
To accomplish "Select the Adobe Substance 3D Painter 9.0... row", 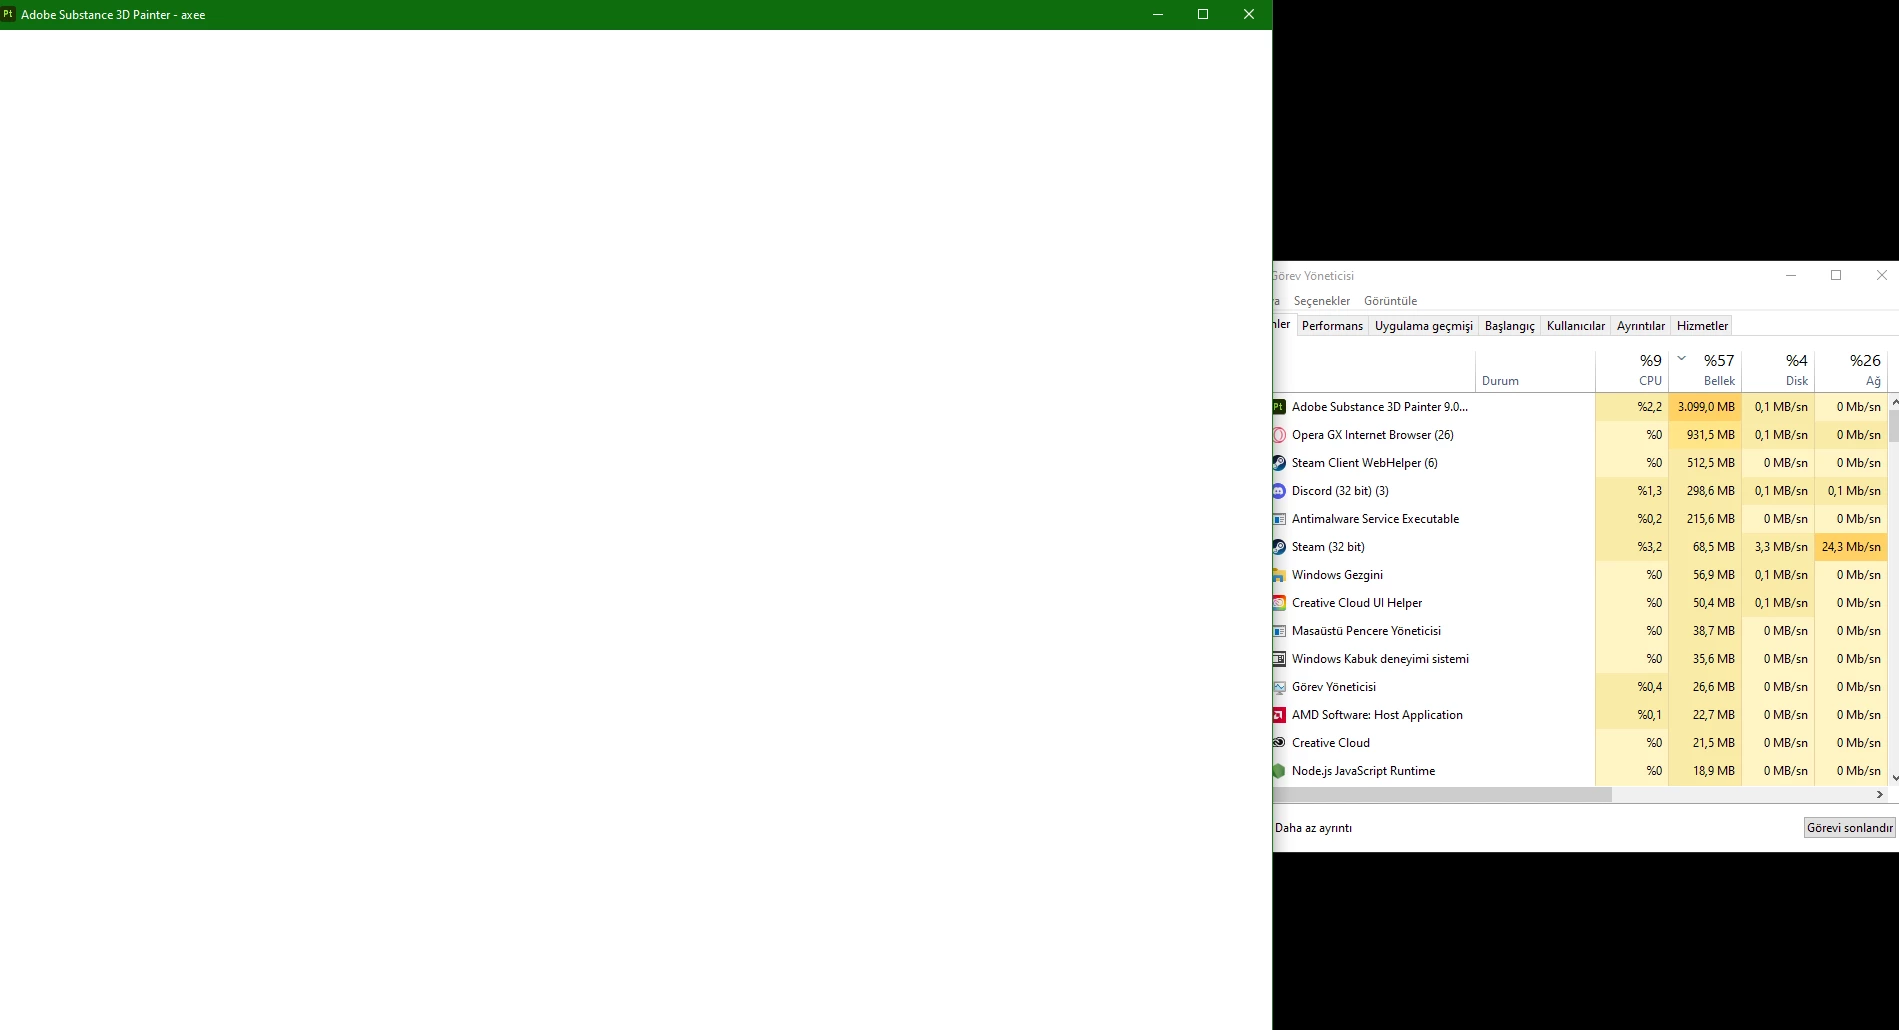I will coord(1580,407).
